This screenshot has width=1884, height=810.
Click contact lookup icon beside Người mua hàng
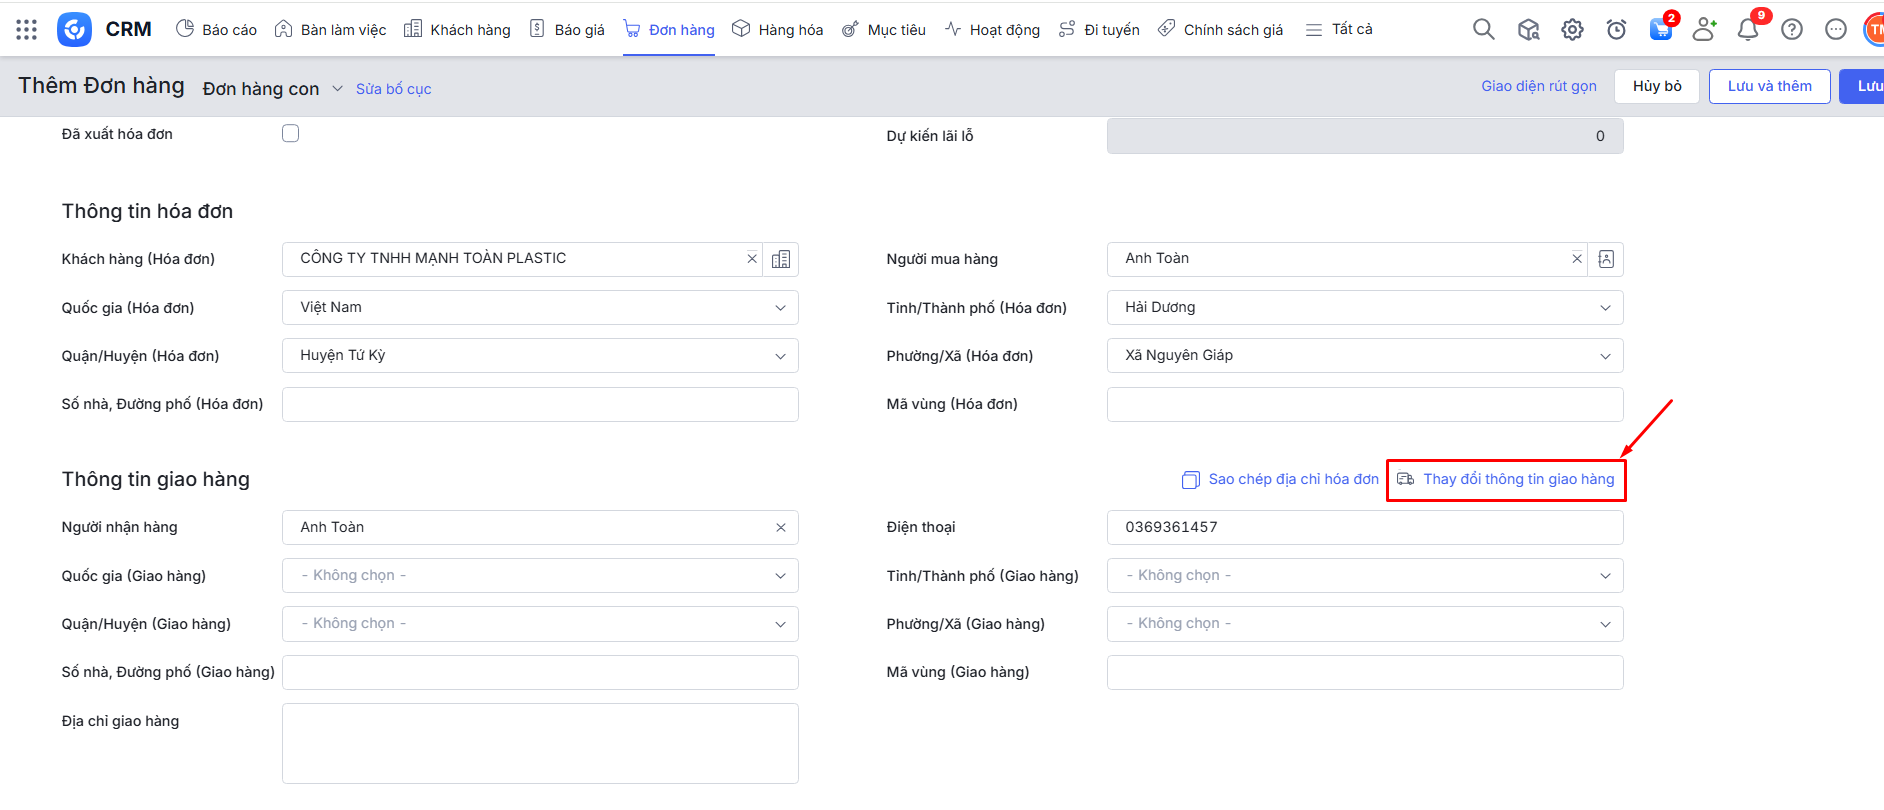(x=1606, y=259)
